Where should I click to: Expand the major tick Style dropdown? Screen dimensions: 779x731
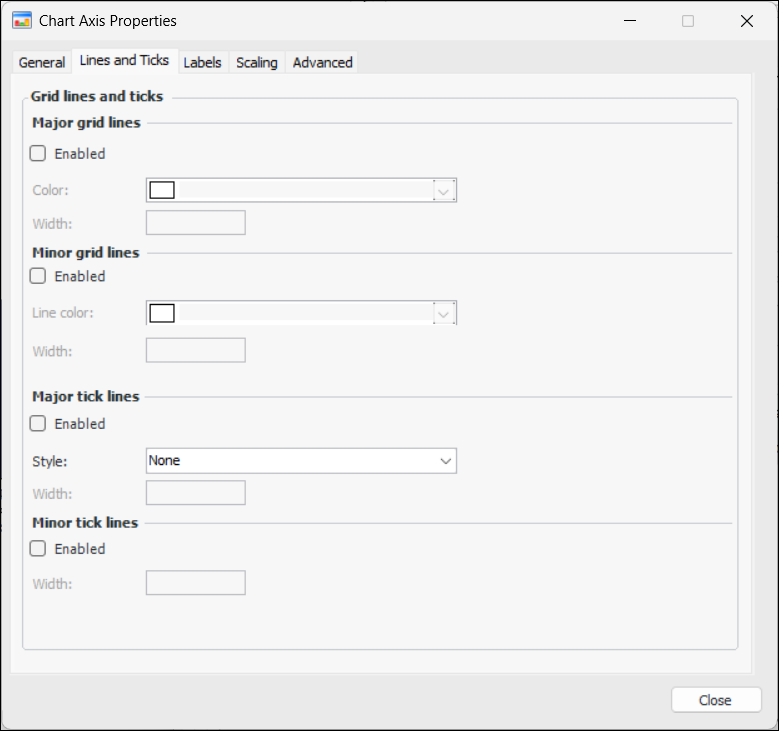coord(445,461)
